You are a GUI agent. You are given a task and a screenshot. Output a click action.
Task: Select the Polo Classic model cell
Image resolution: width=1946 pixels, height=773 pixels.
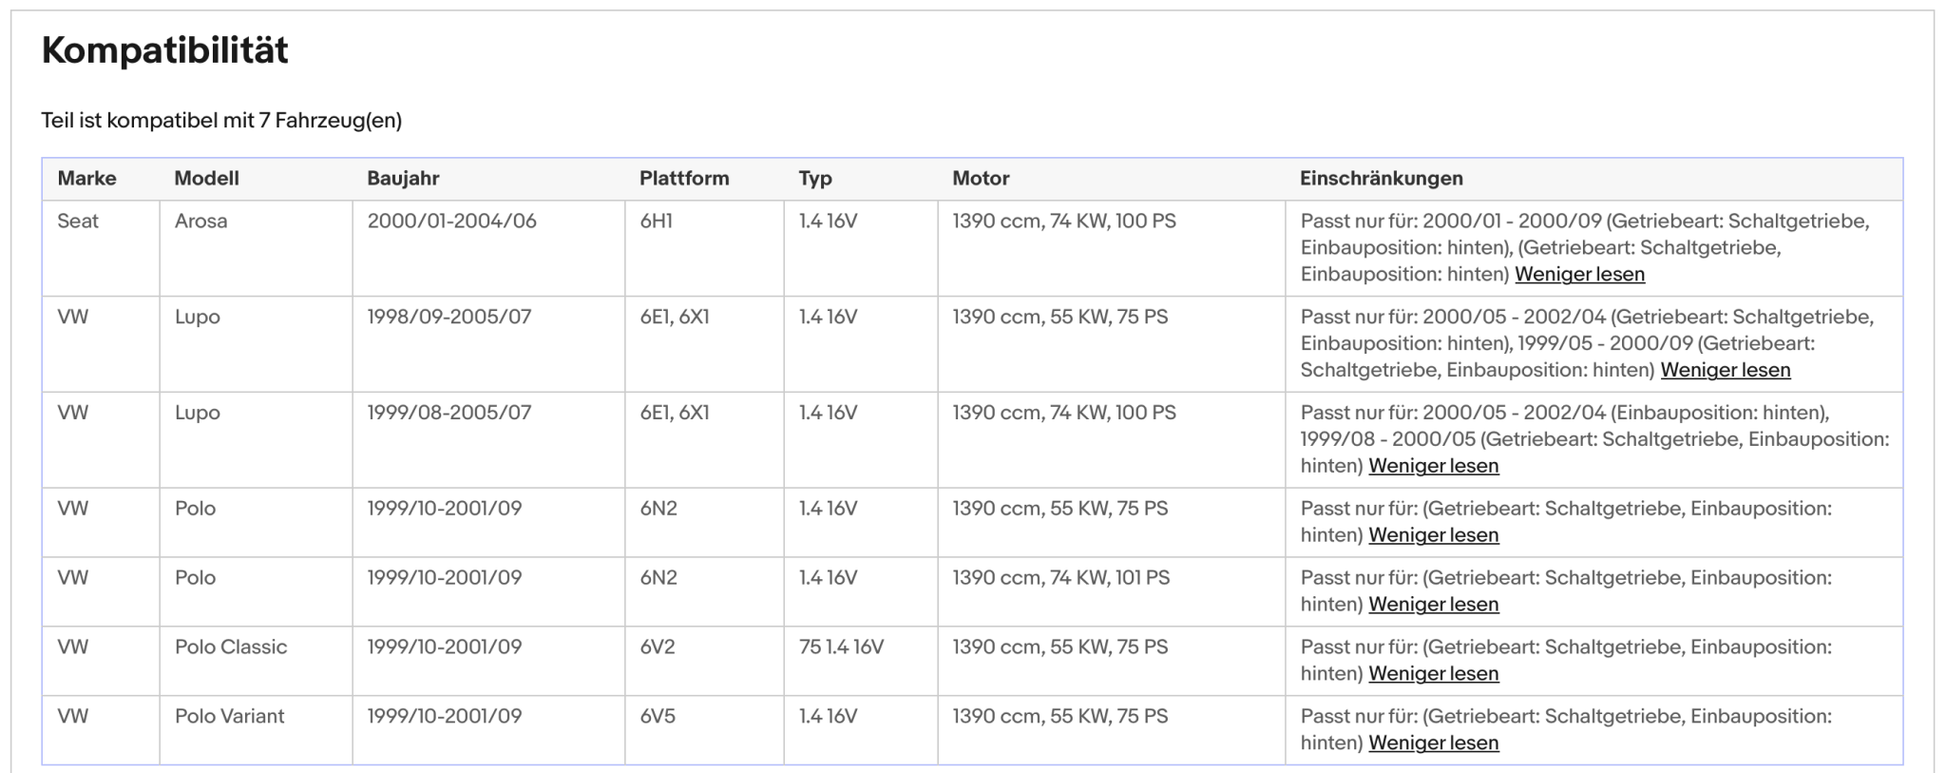231,647
